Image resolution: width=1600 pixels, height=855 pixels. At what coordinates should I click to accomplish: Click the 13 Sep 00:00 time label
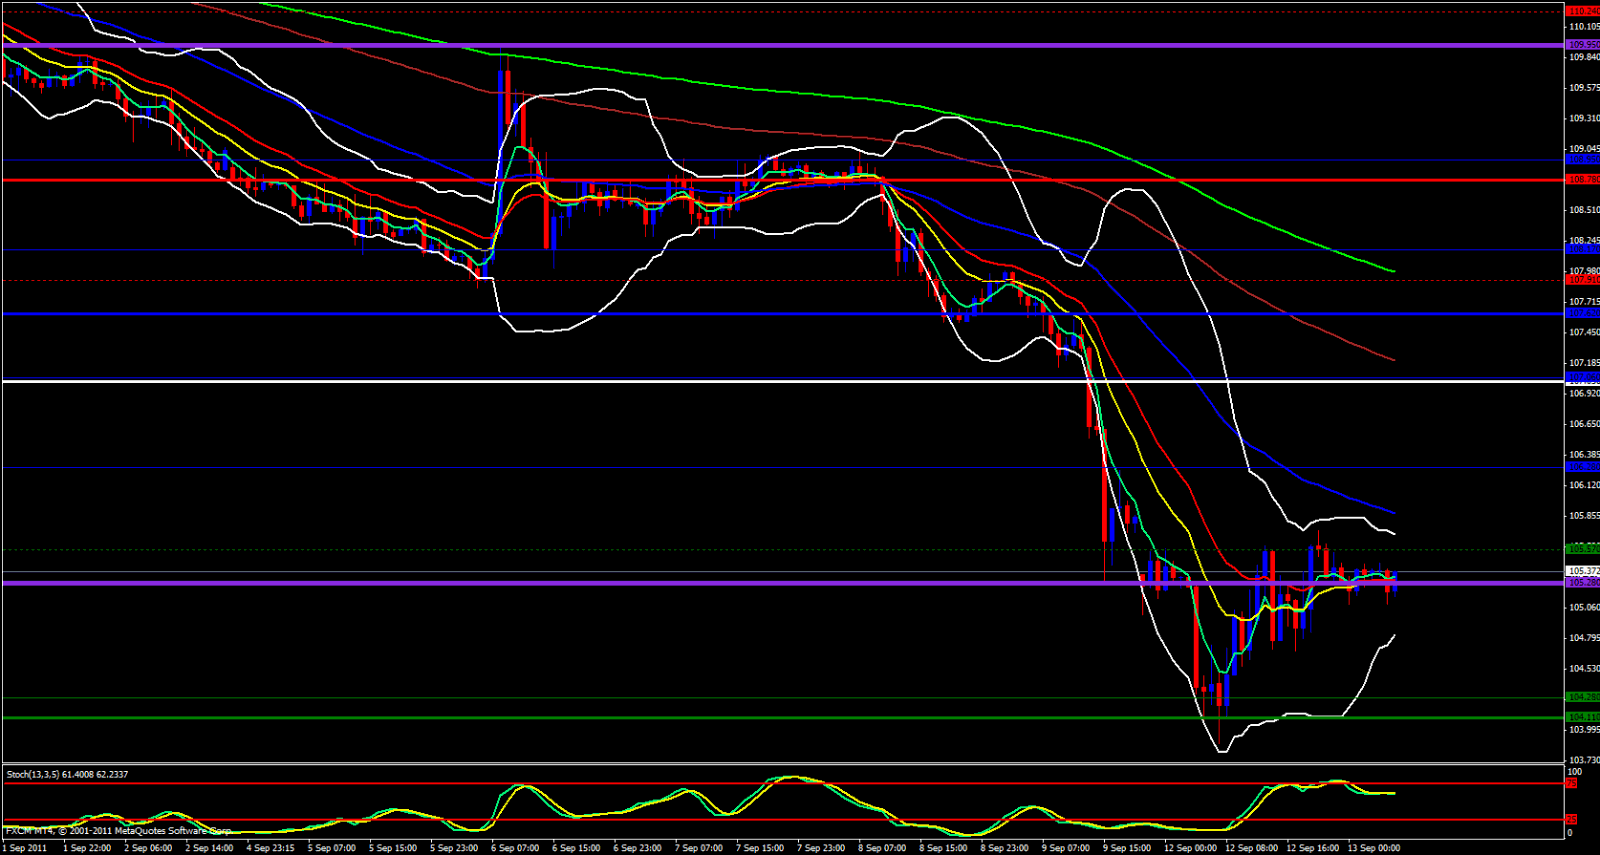coord(1374,848)
